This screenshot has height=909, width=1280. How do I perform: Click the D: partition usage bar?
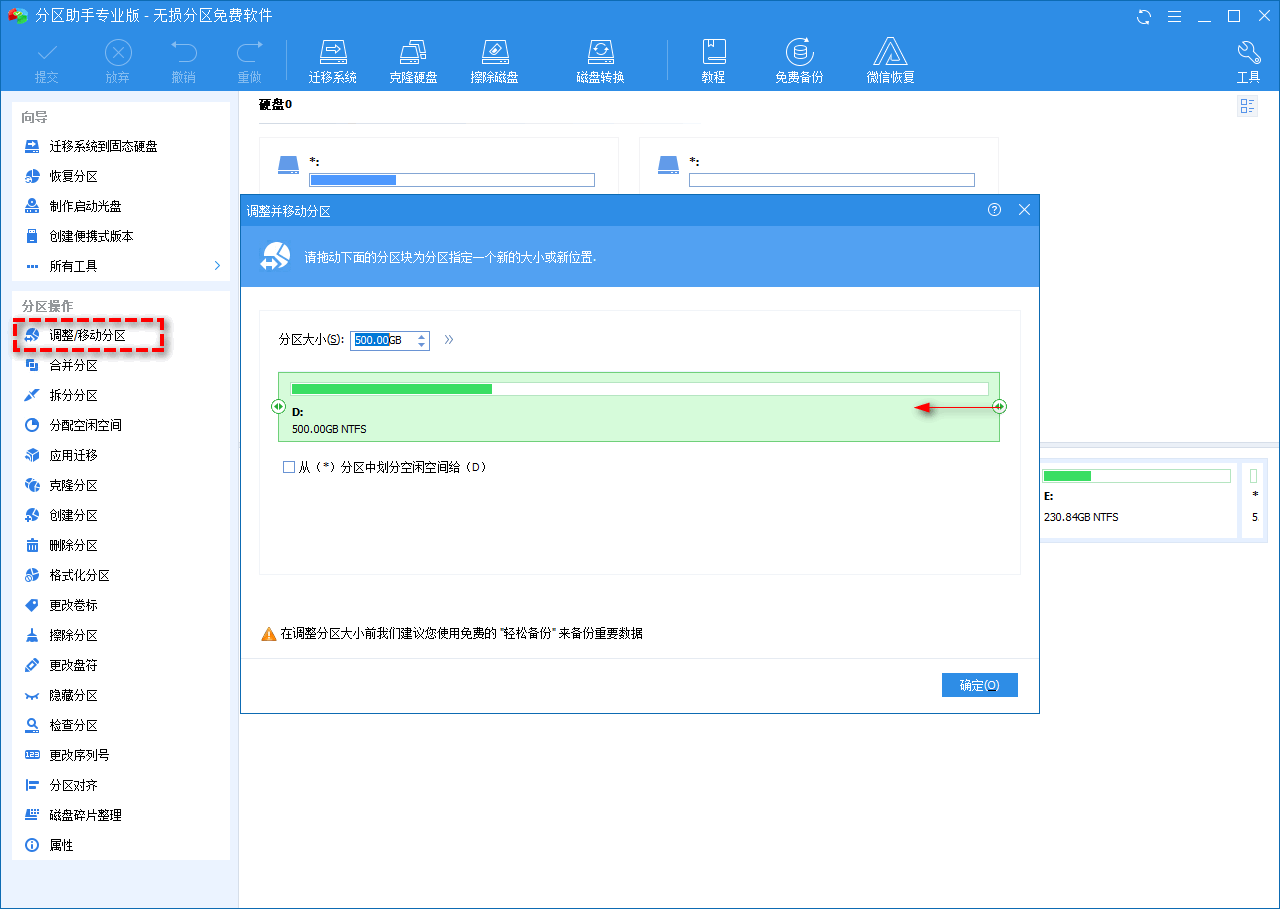[x=639, y=389]
